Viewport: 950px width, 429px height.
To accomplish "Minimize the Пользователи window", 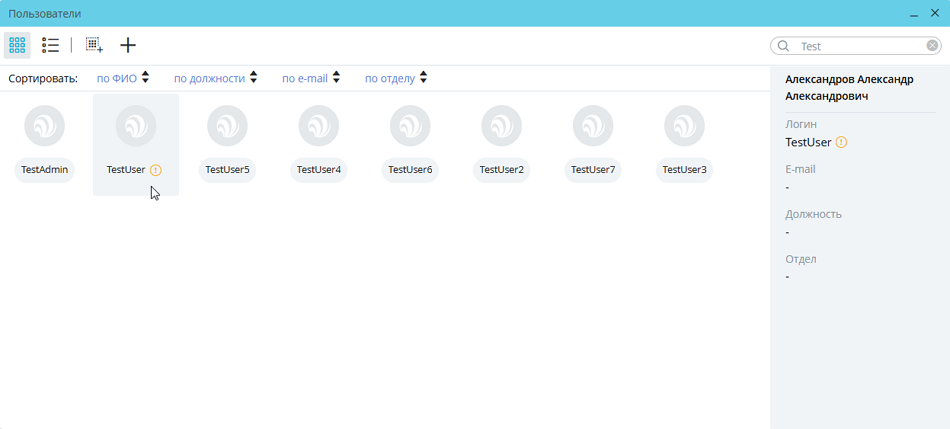I will (x=914, y=14).
